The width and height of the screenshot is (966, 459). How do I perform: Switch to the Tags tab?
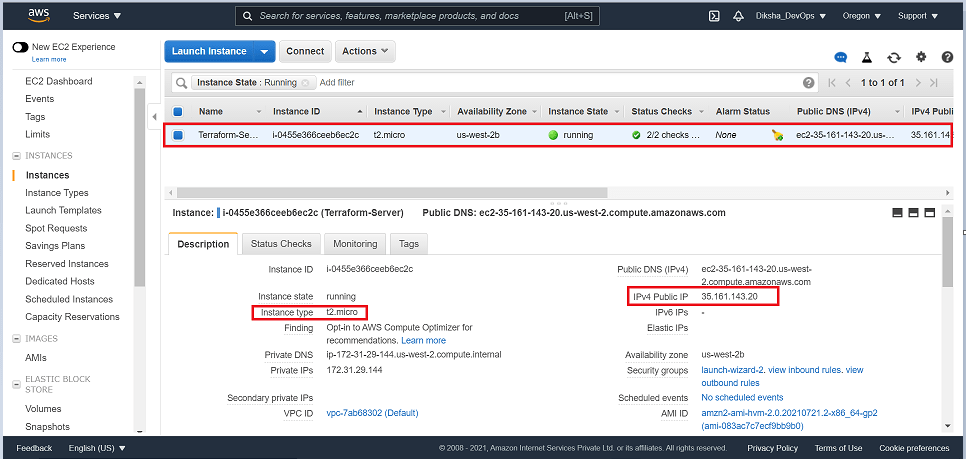coord(409,244)
